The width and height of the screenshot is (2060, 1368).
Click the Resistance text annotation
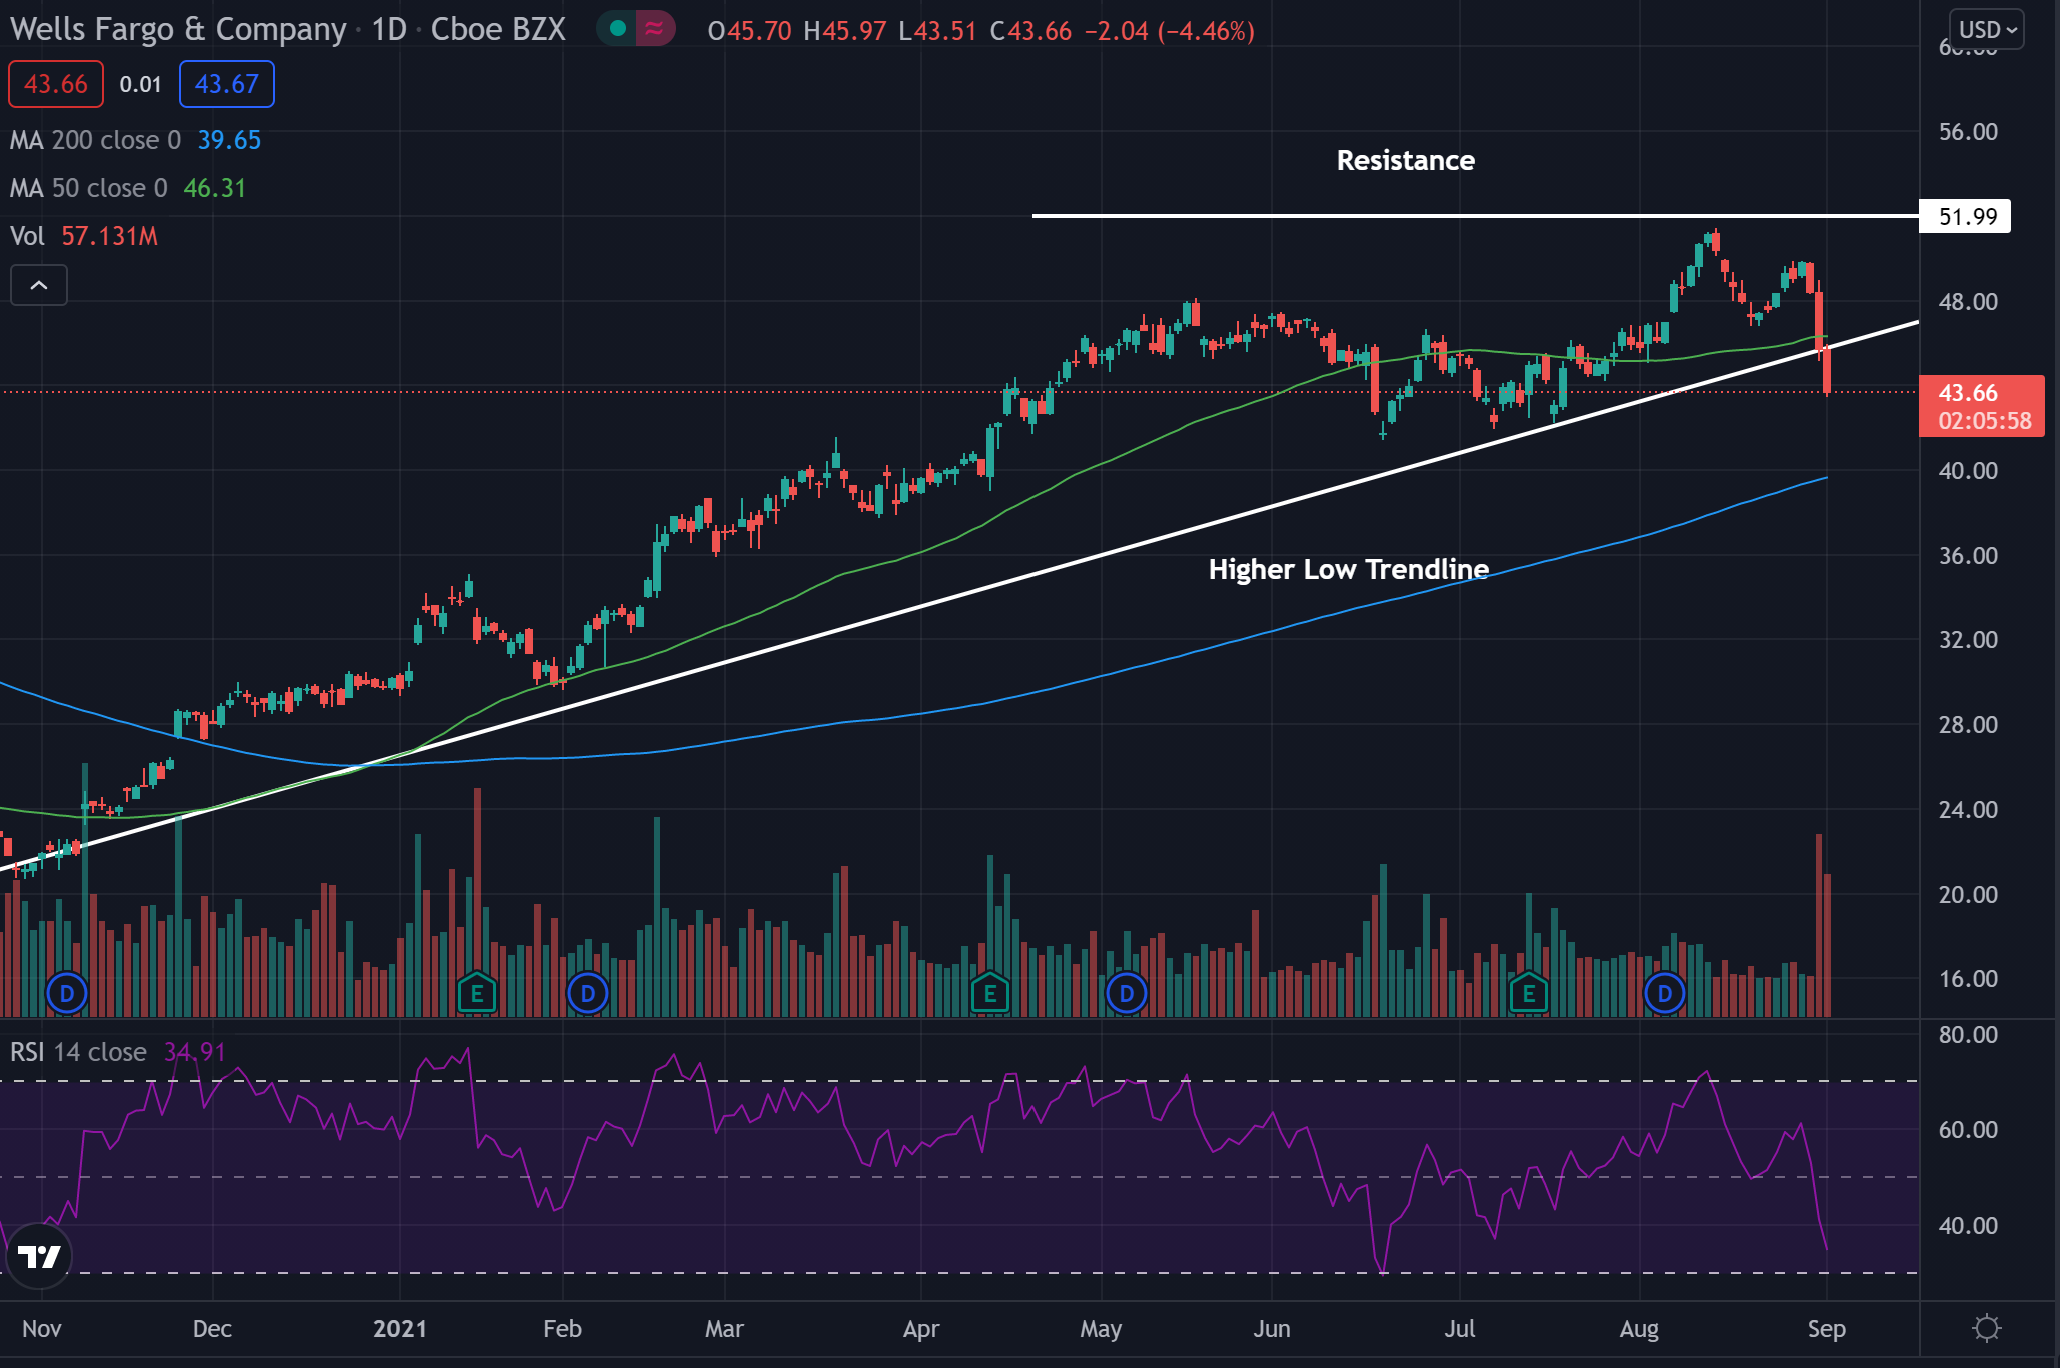[1405, 160]
